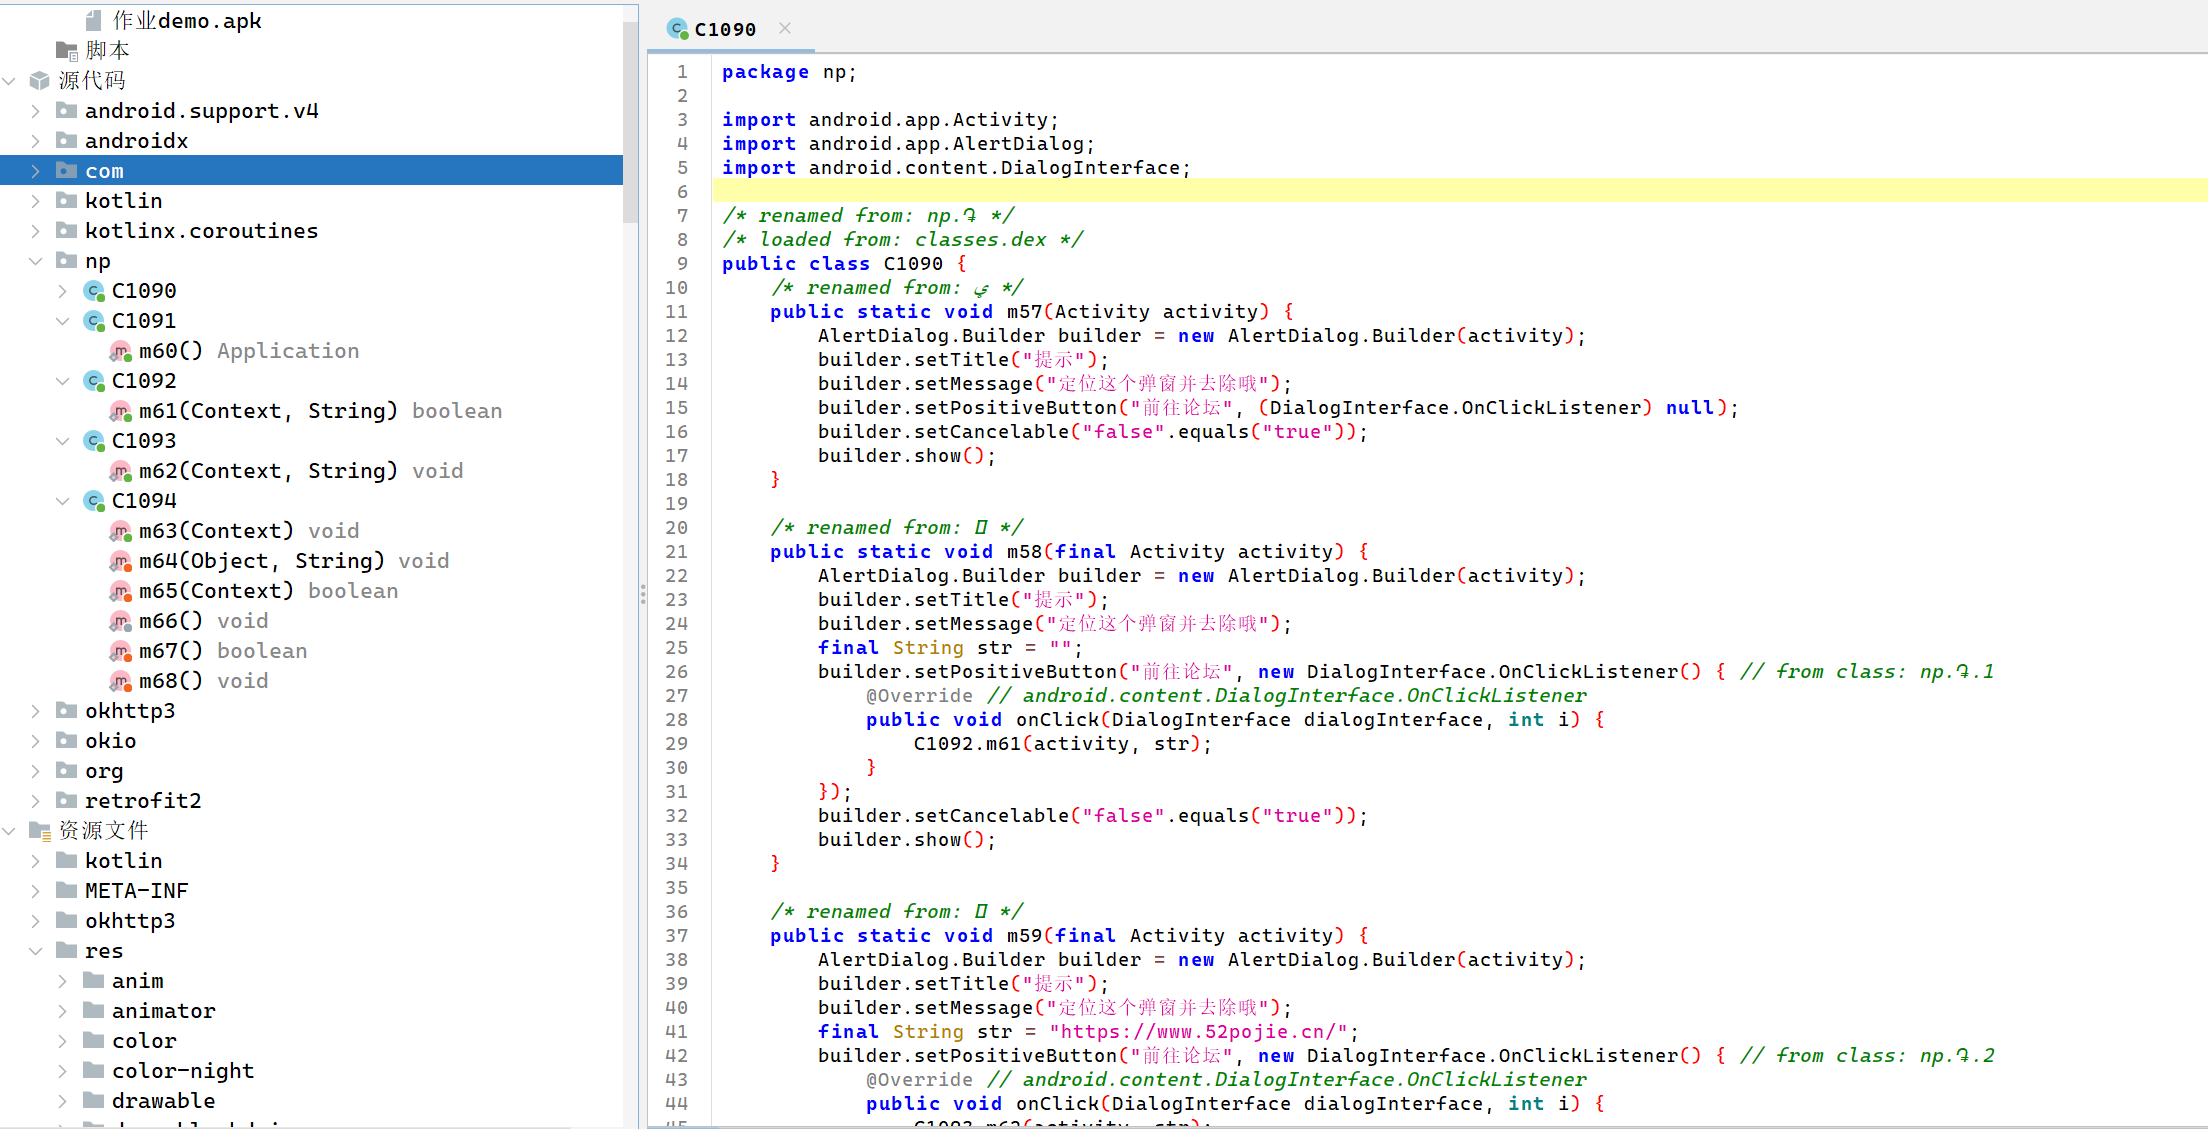Viewport: 2208px width, 1129px height.
Task: Click the 源代码 source code package icon
Action: 40,80
